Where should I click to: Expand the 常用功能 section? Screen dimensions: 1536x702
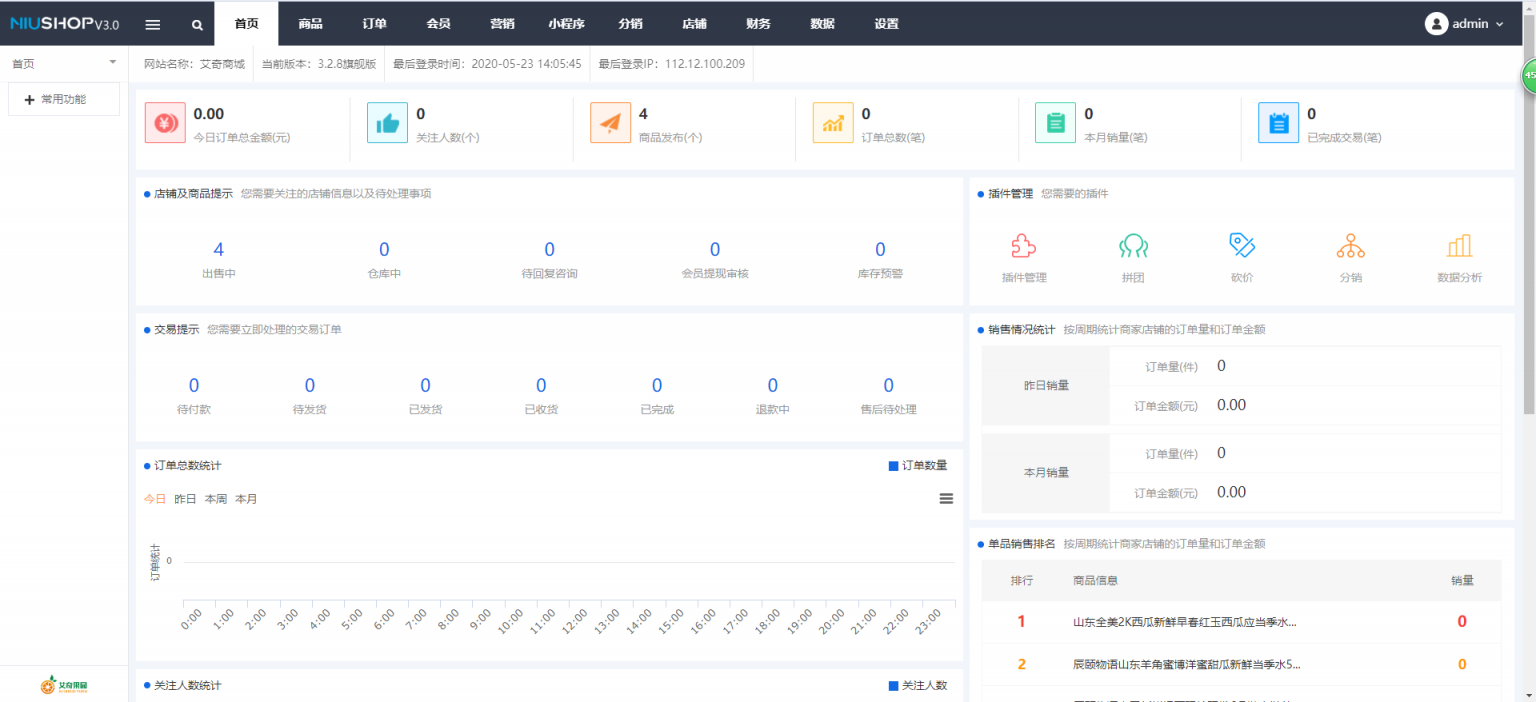coord(63,99)
